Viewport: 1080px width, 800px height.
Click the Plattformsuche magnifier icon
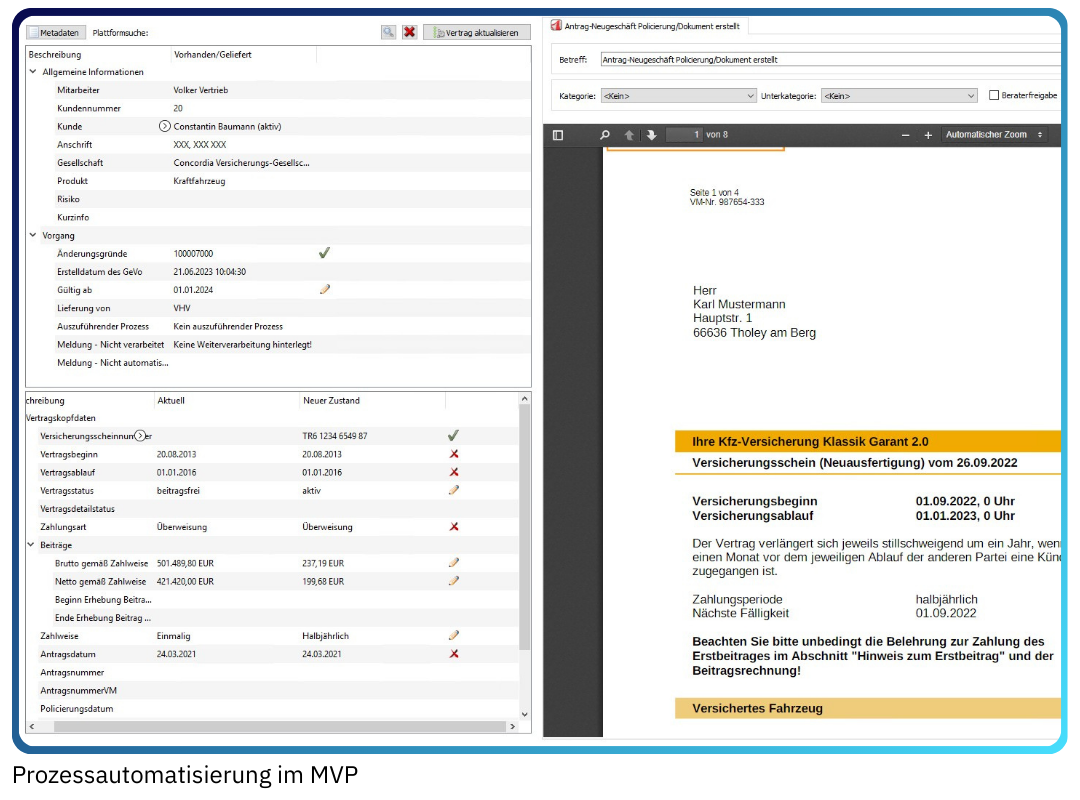pos(388,32)
